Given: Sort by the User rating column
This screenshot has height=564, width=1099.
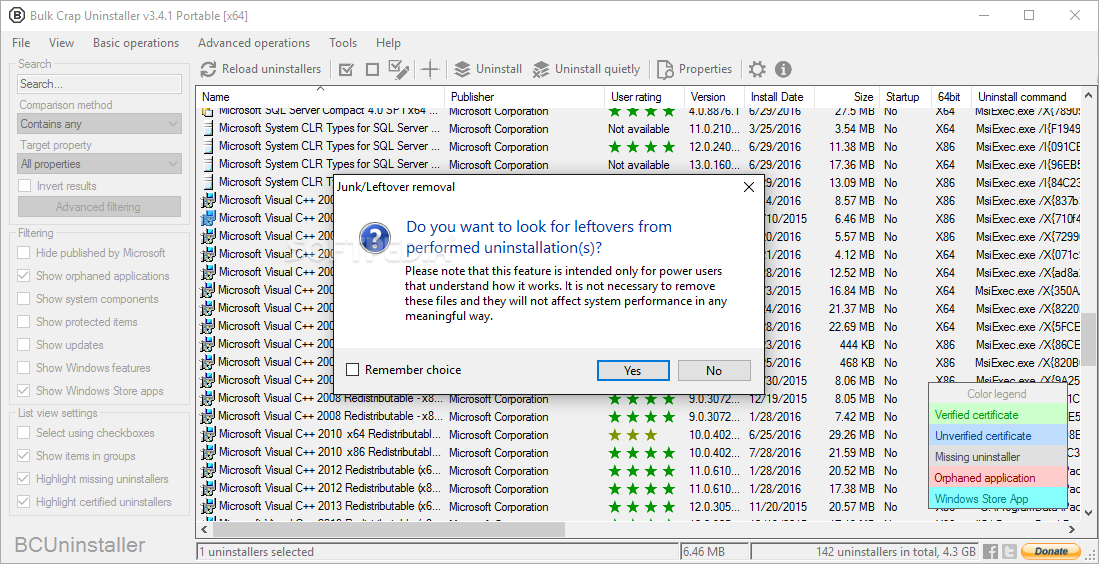Looking at the screenshot, I should [x=644, y=97].
